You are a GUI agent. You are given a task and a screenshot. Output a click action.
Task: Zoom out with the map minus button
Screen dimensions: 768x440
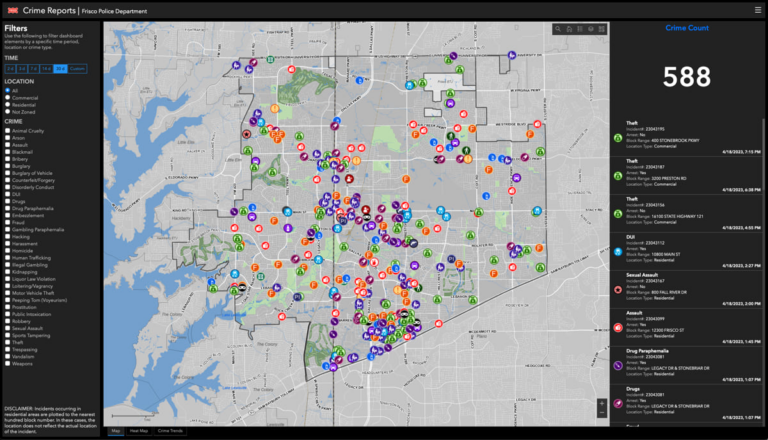(x=602, y=413)
